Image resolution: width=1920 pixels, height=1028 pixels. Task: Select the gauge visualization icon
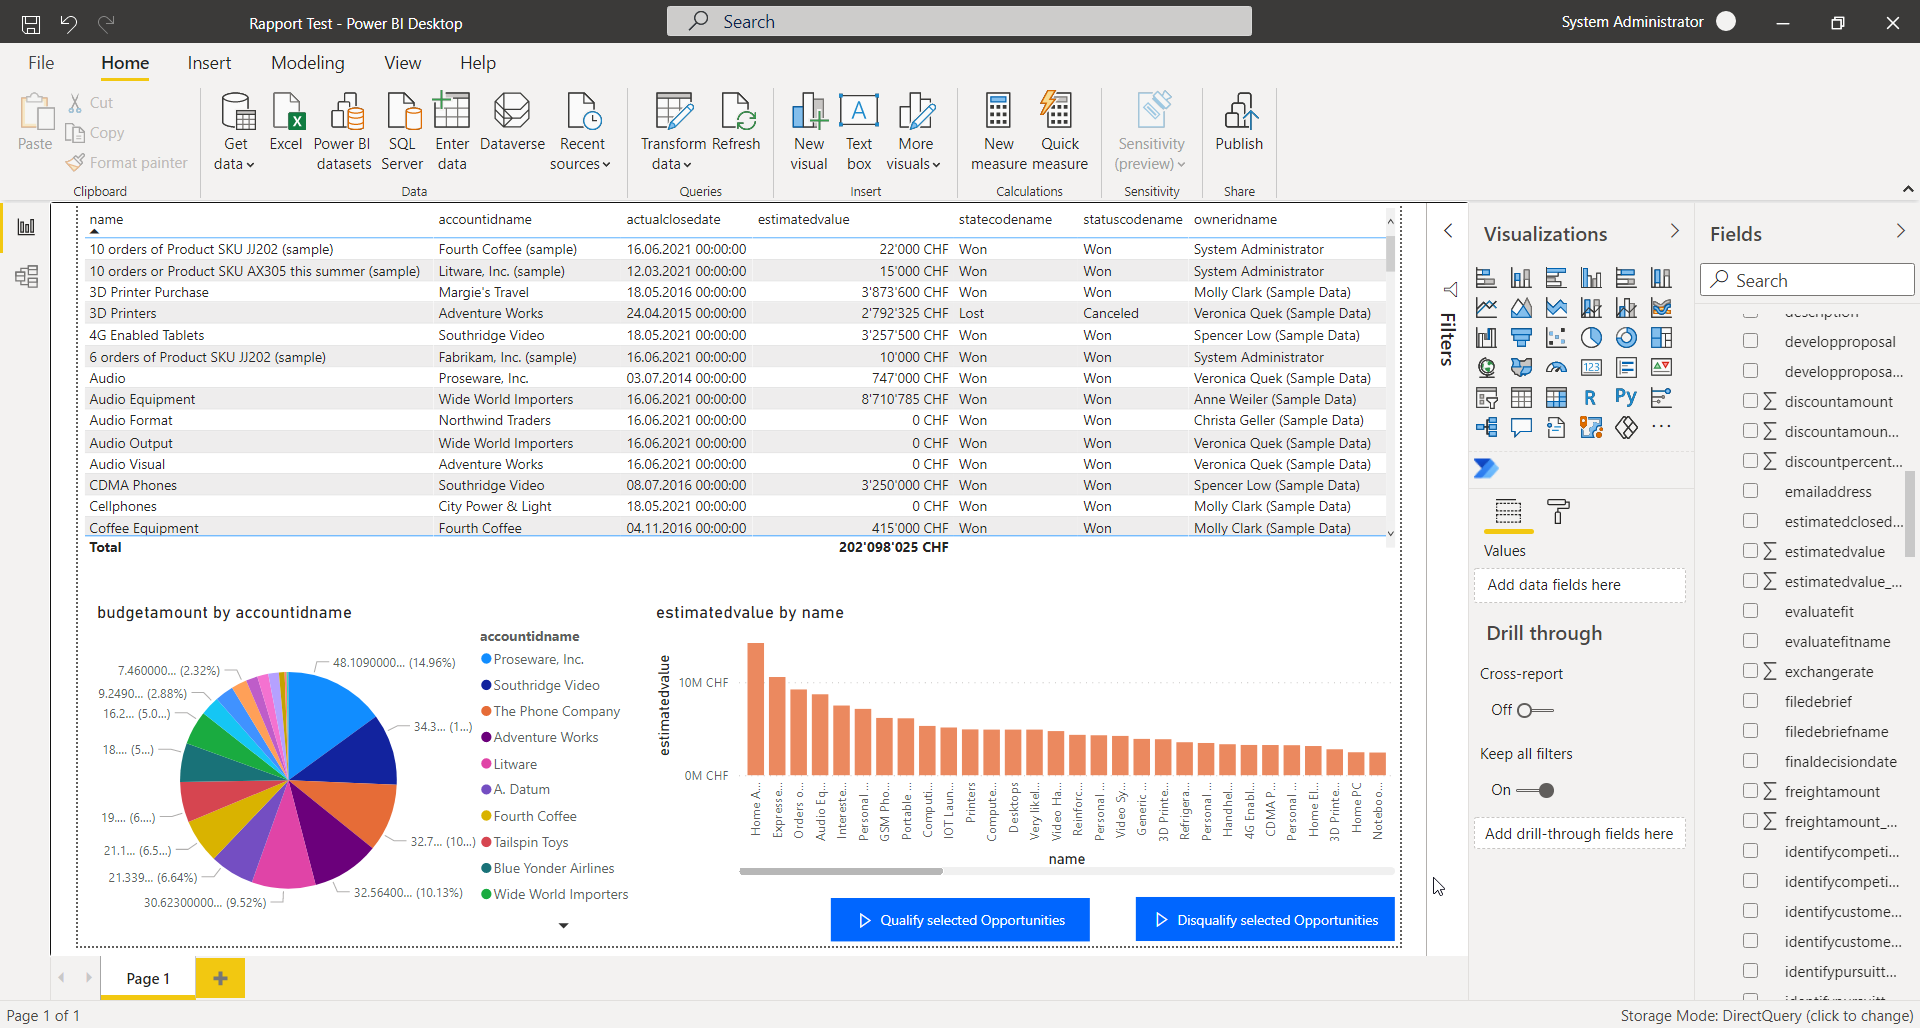(x=1556, y=368)
